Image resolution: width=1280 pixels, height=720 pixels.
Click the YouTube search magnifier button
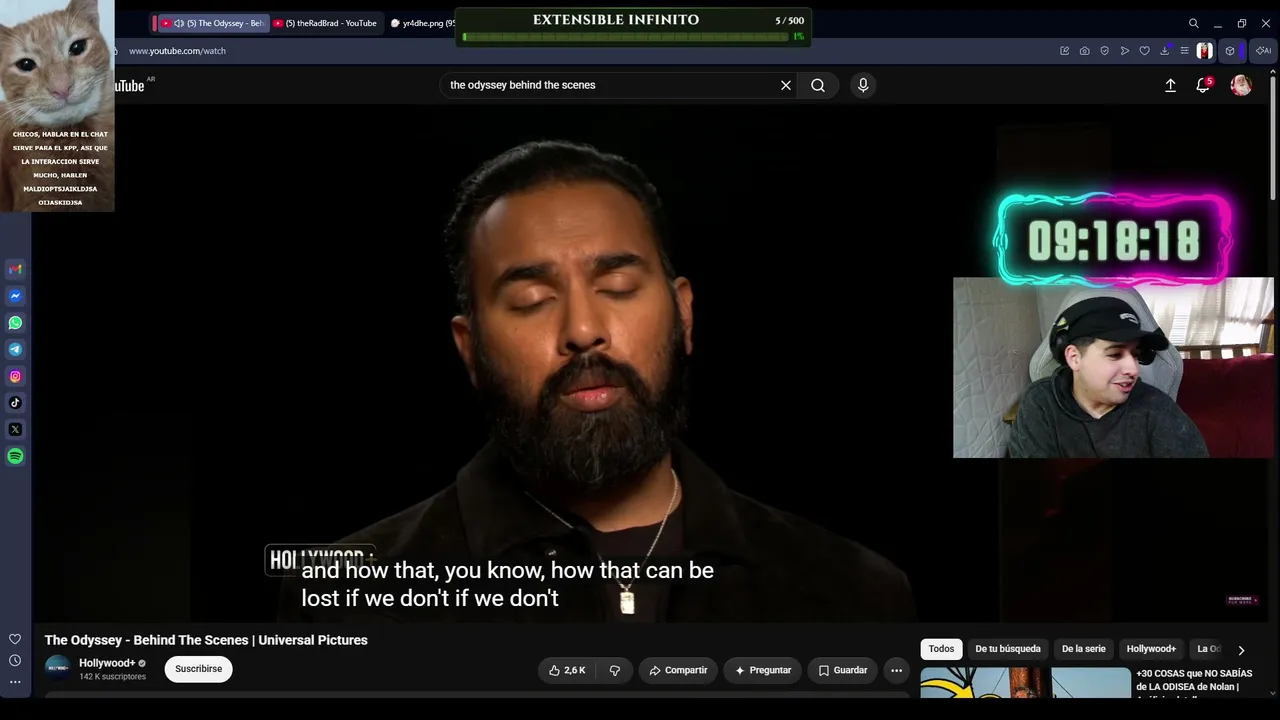(x=818, y=85)
